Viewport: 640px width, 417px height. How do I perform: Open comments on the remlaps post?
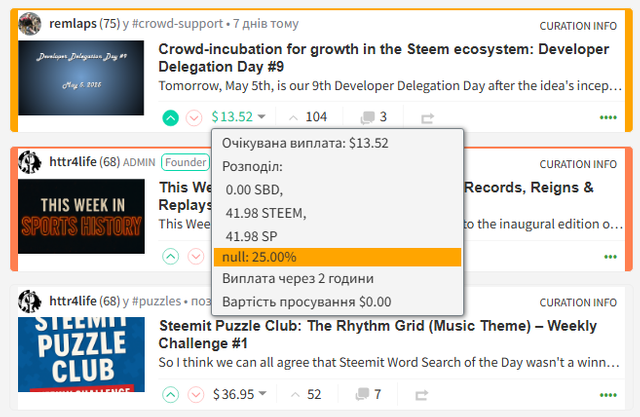click(x=373, y=117)
